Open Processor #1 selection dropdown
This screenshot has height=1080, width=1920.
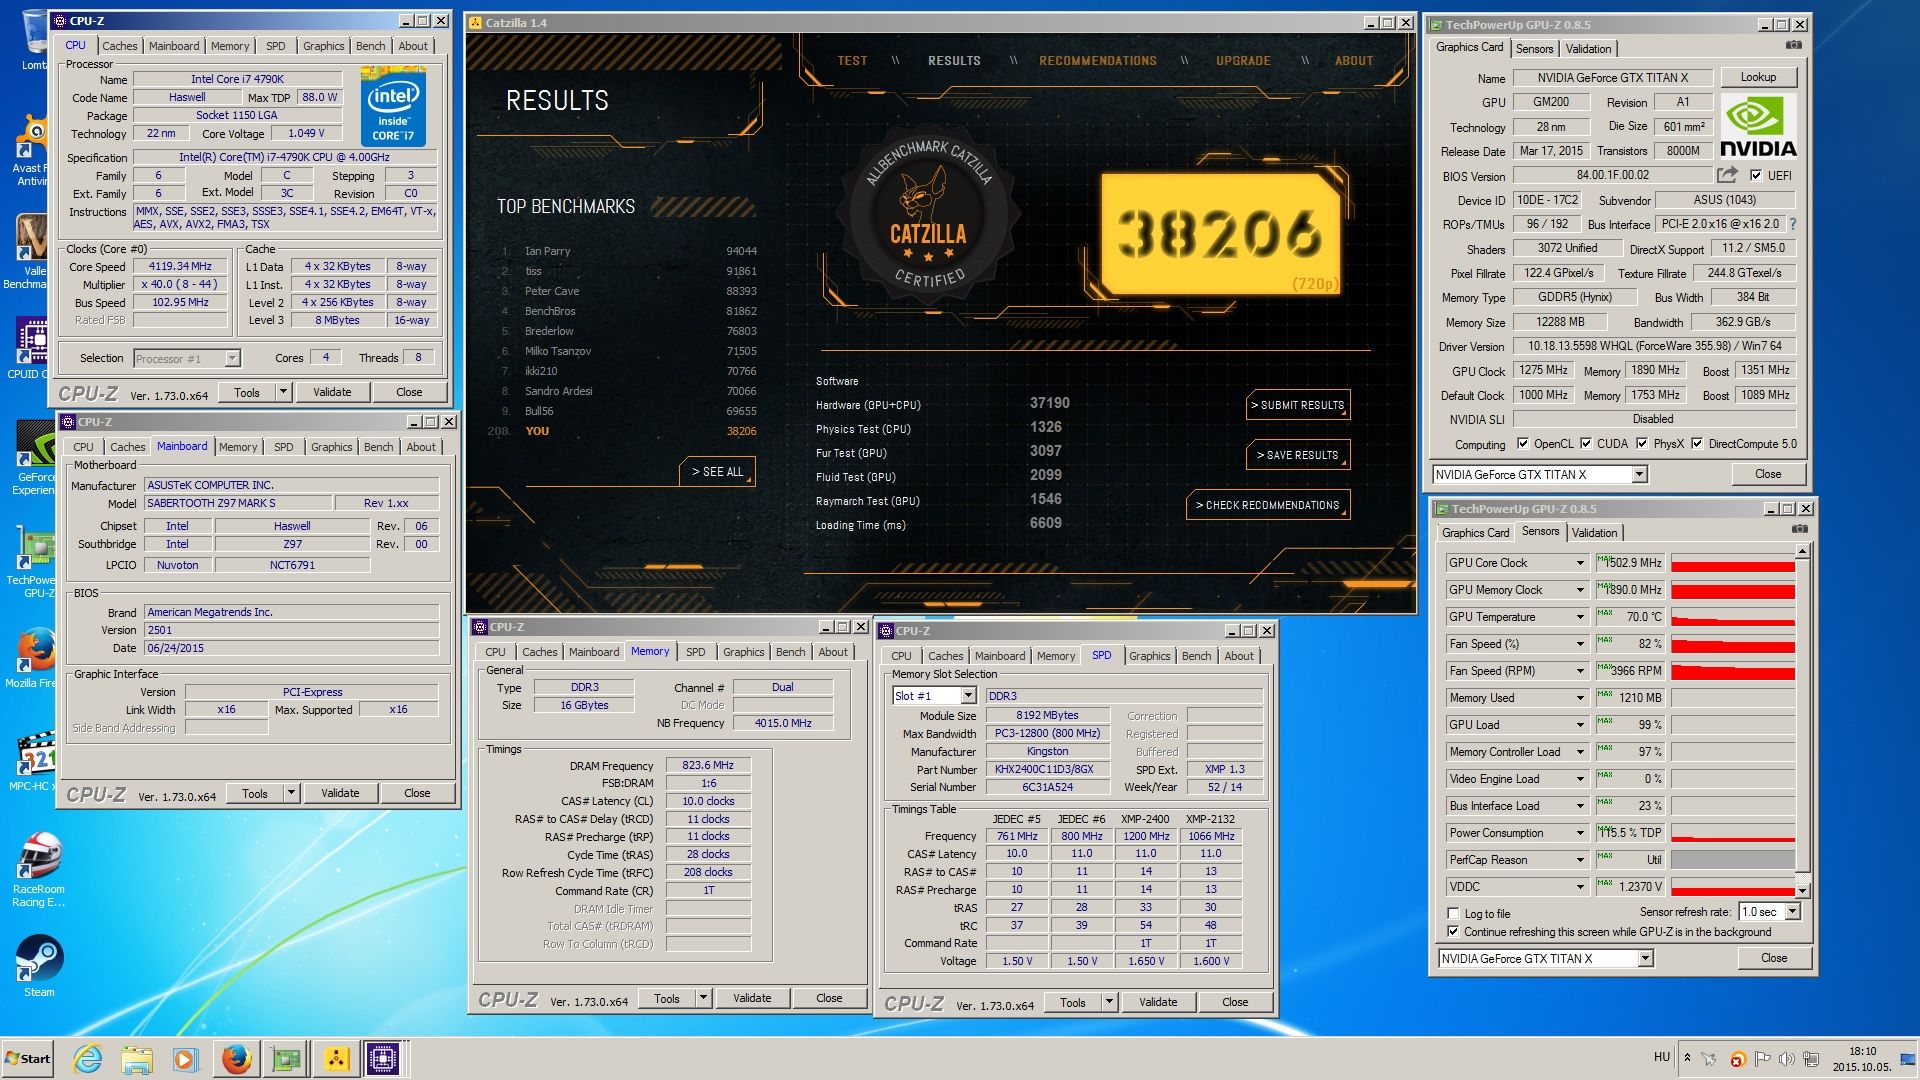(232, 358)
